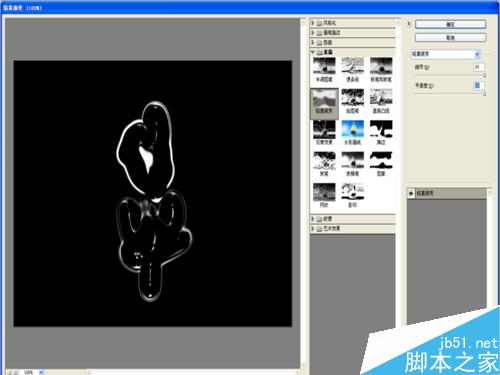Viewport: 500px width, 375px height.
Task: Select the Torn Edges (撕边) filter thumbnail
Action: click(381, 133)
